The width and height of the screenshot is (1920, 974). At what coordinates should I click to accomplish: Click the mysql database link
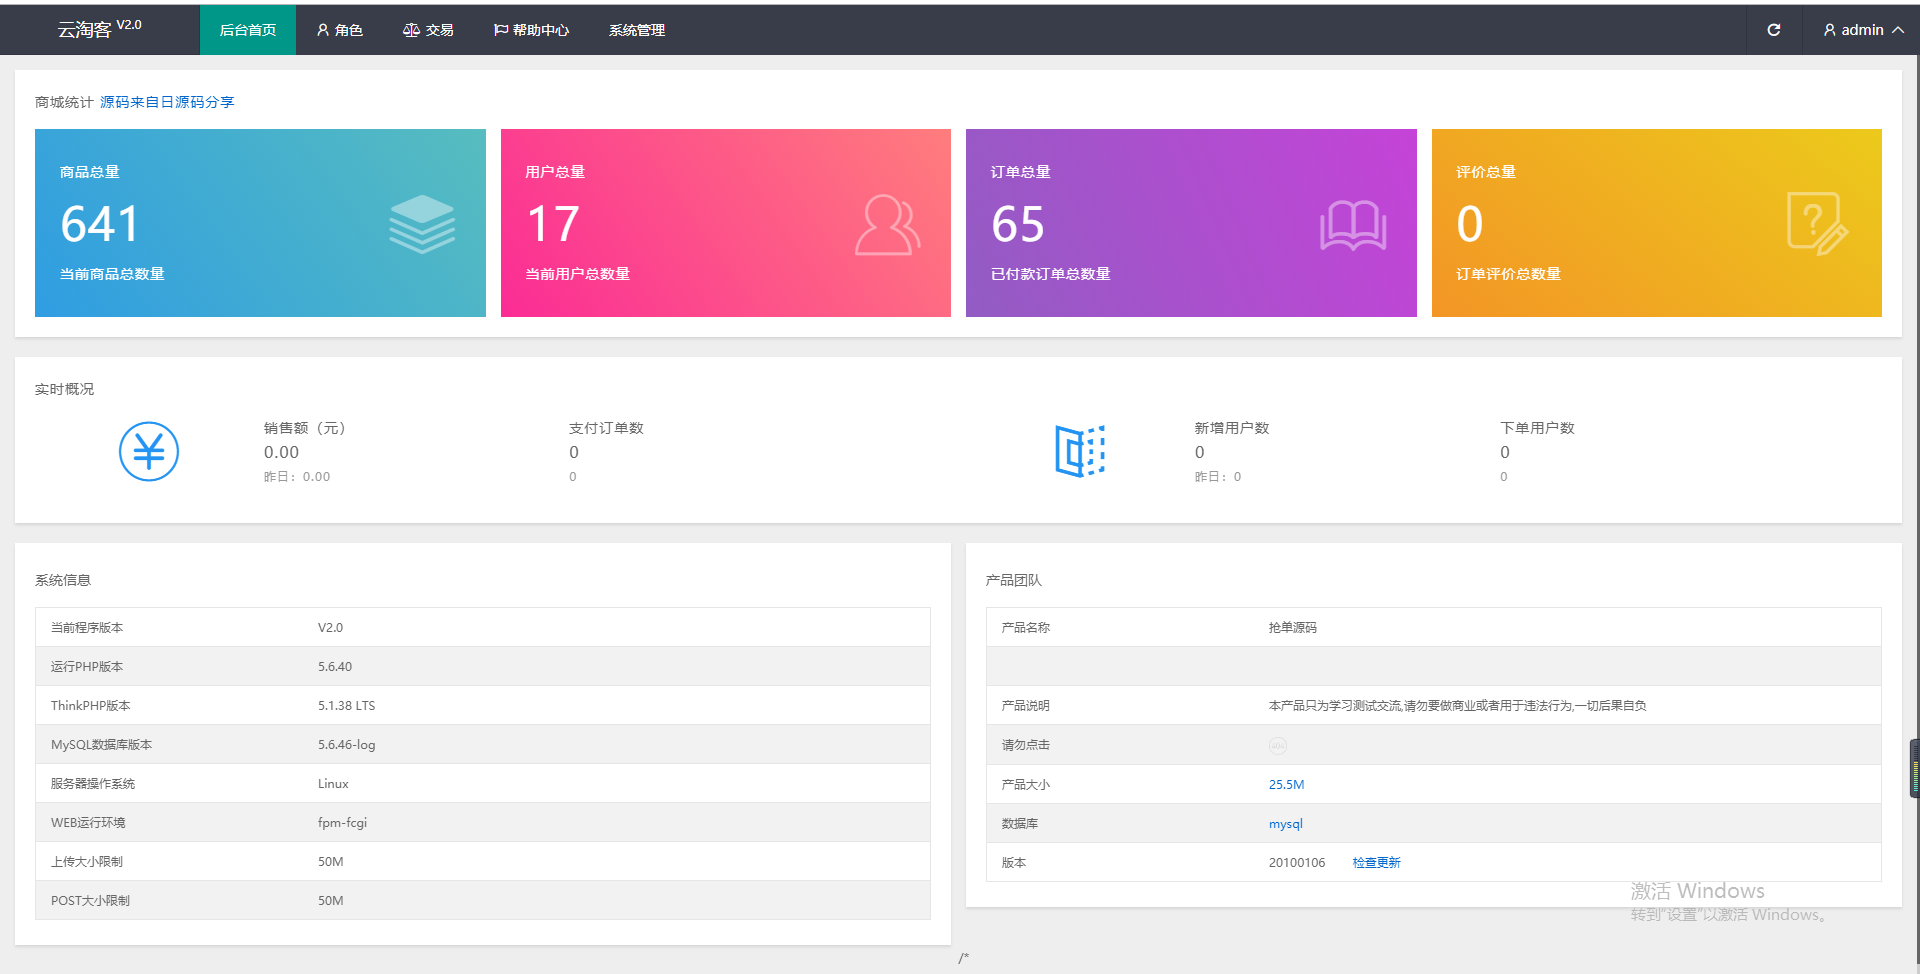[x=1285, y=823]
